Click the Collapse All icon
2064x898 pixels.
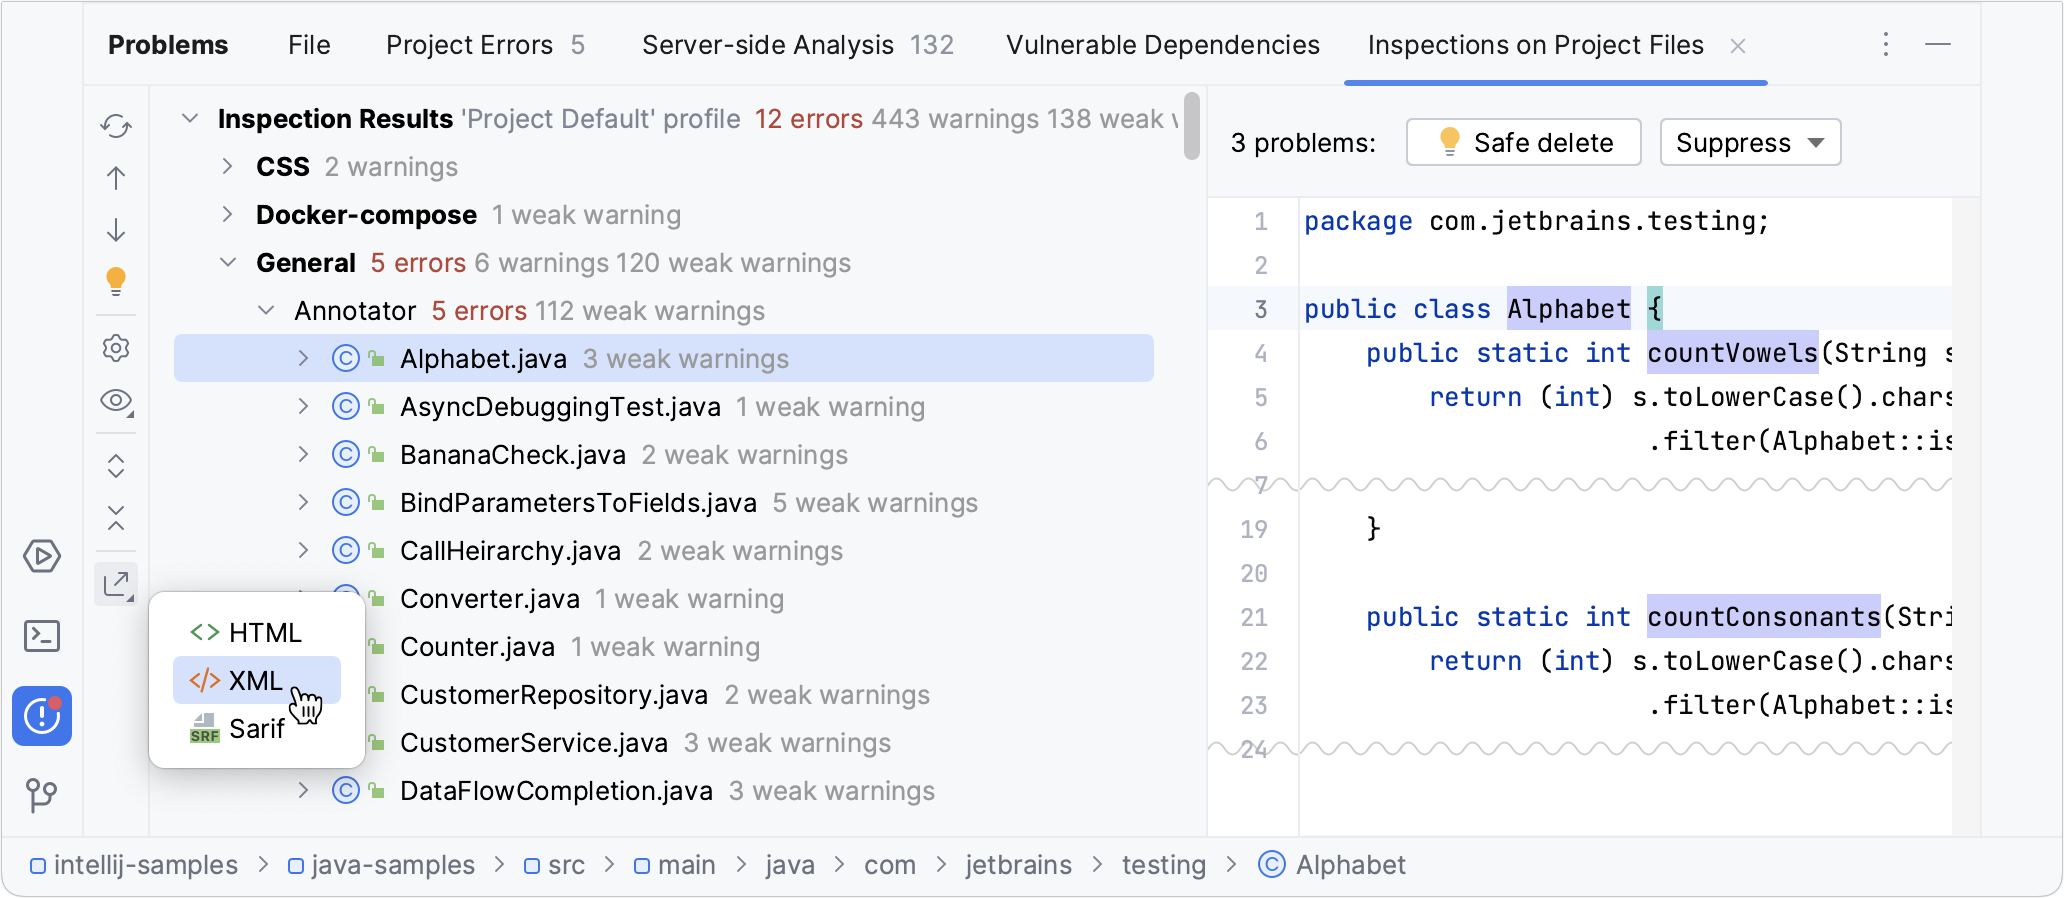(x=116, y=518)
